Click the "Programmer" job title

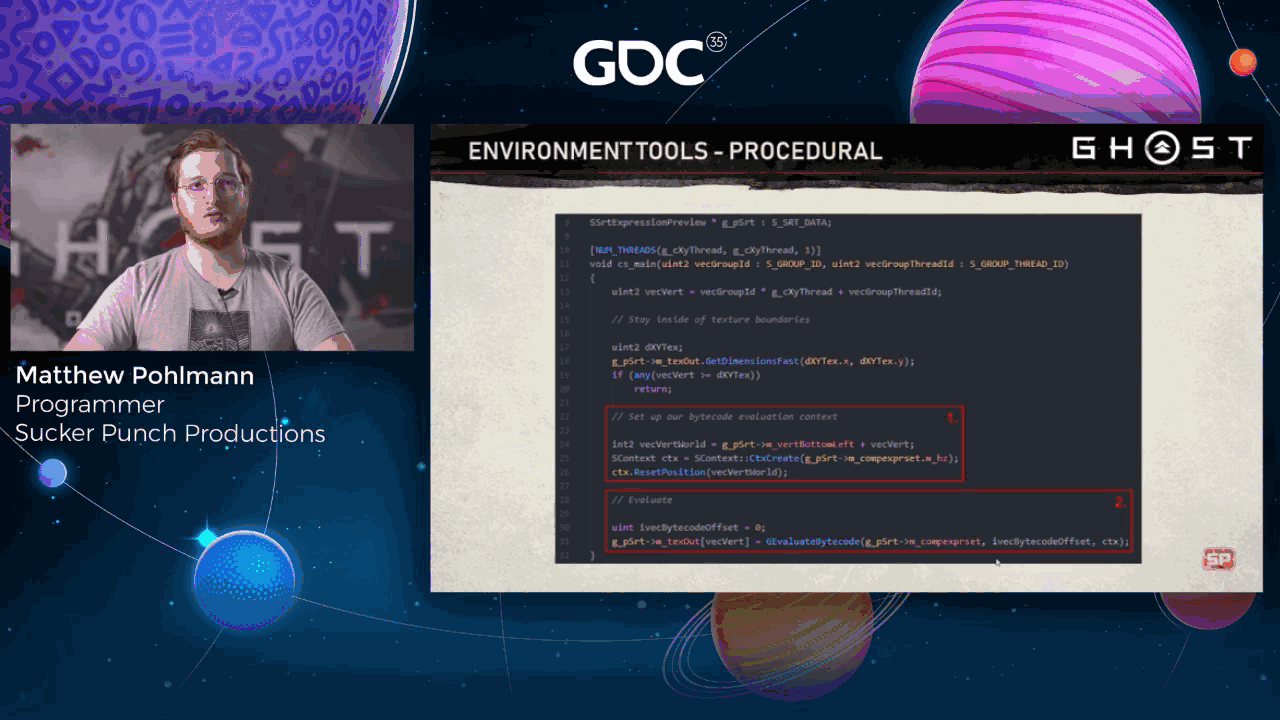(x=90, y=405)
